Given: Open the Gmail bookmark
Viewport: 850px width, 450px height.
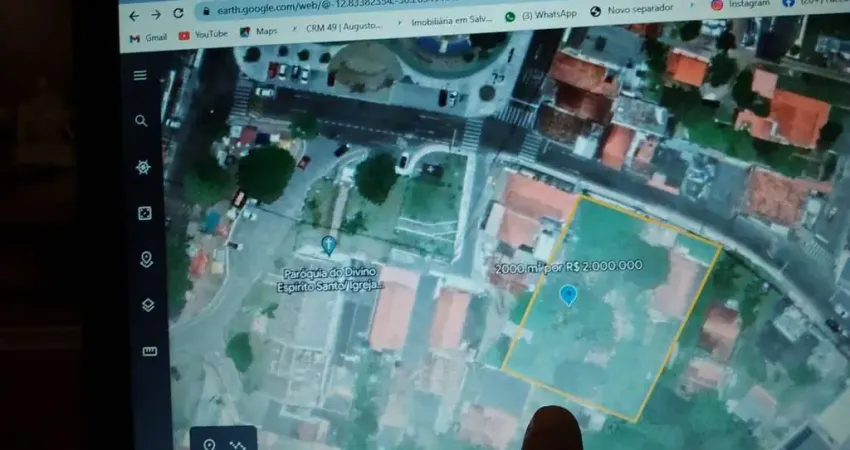Looking at the screenshot, I should (x=148, y=37).
